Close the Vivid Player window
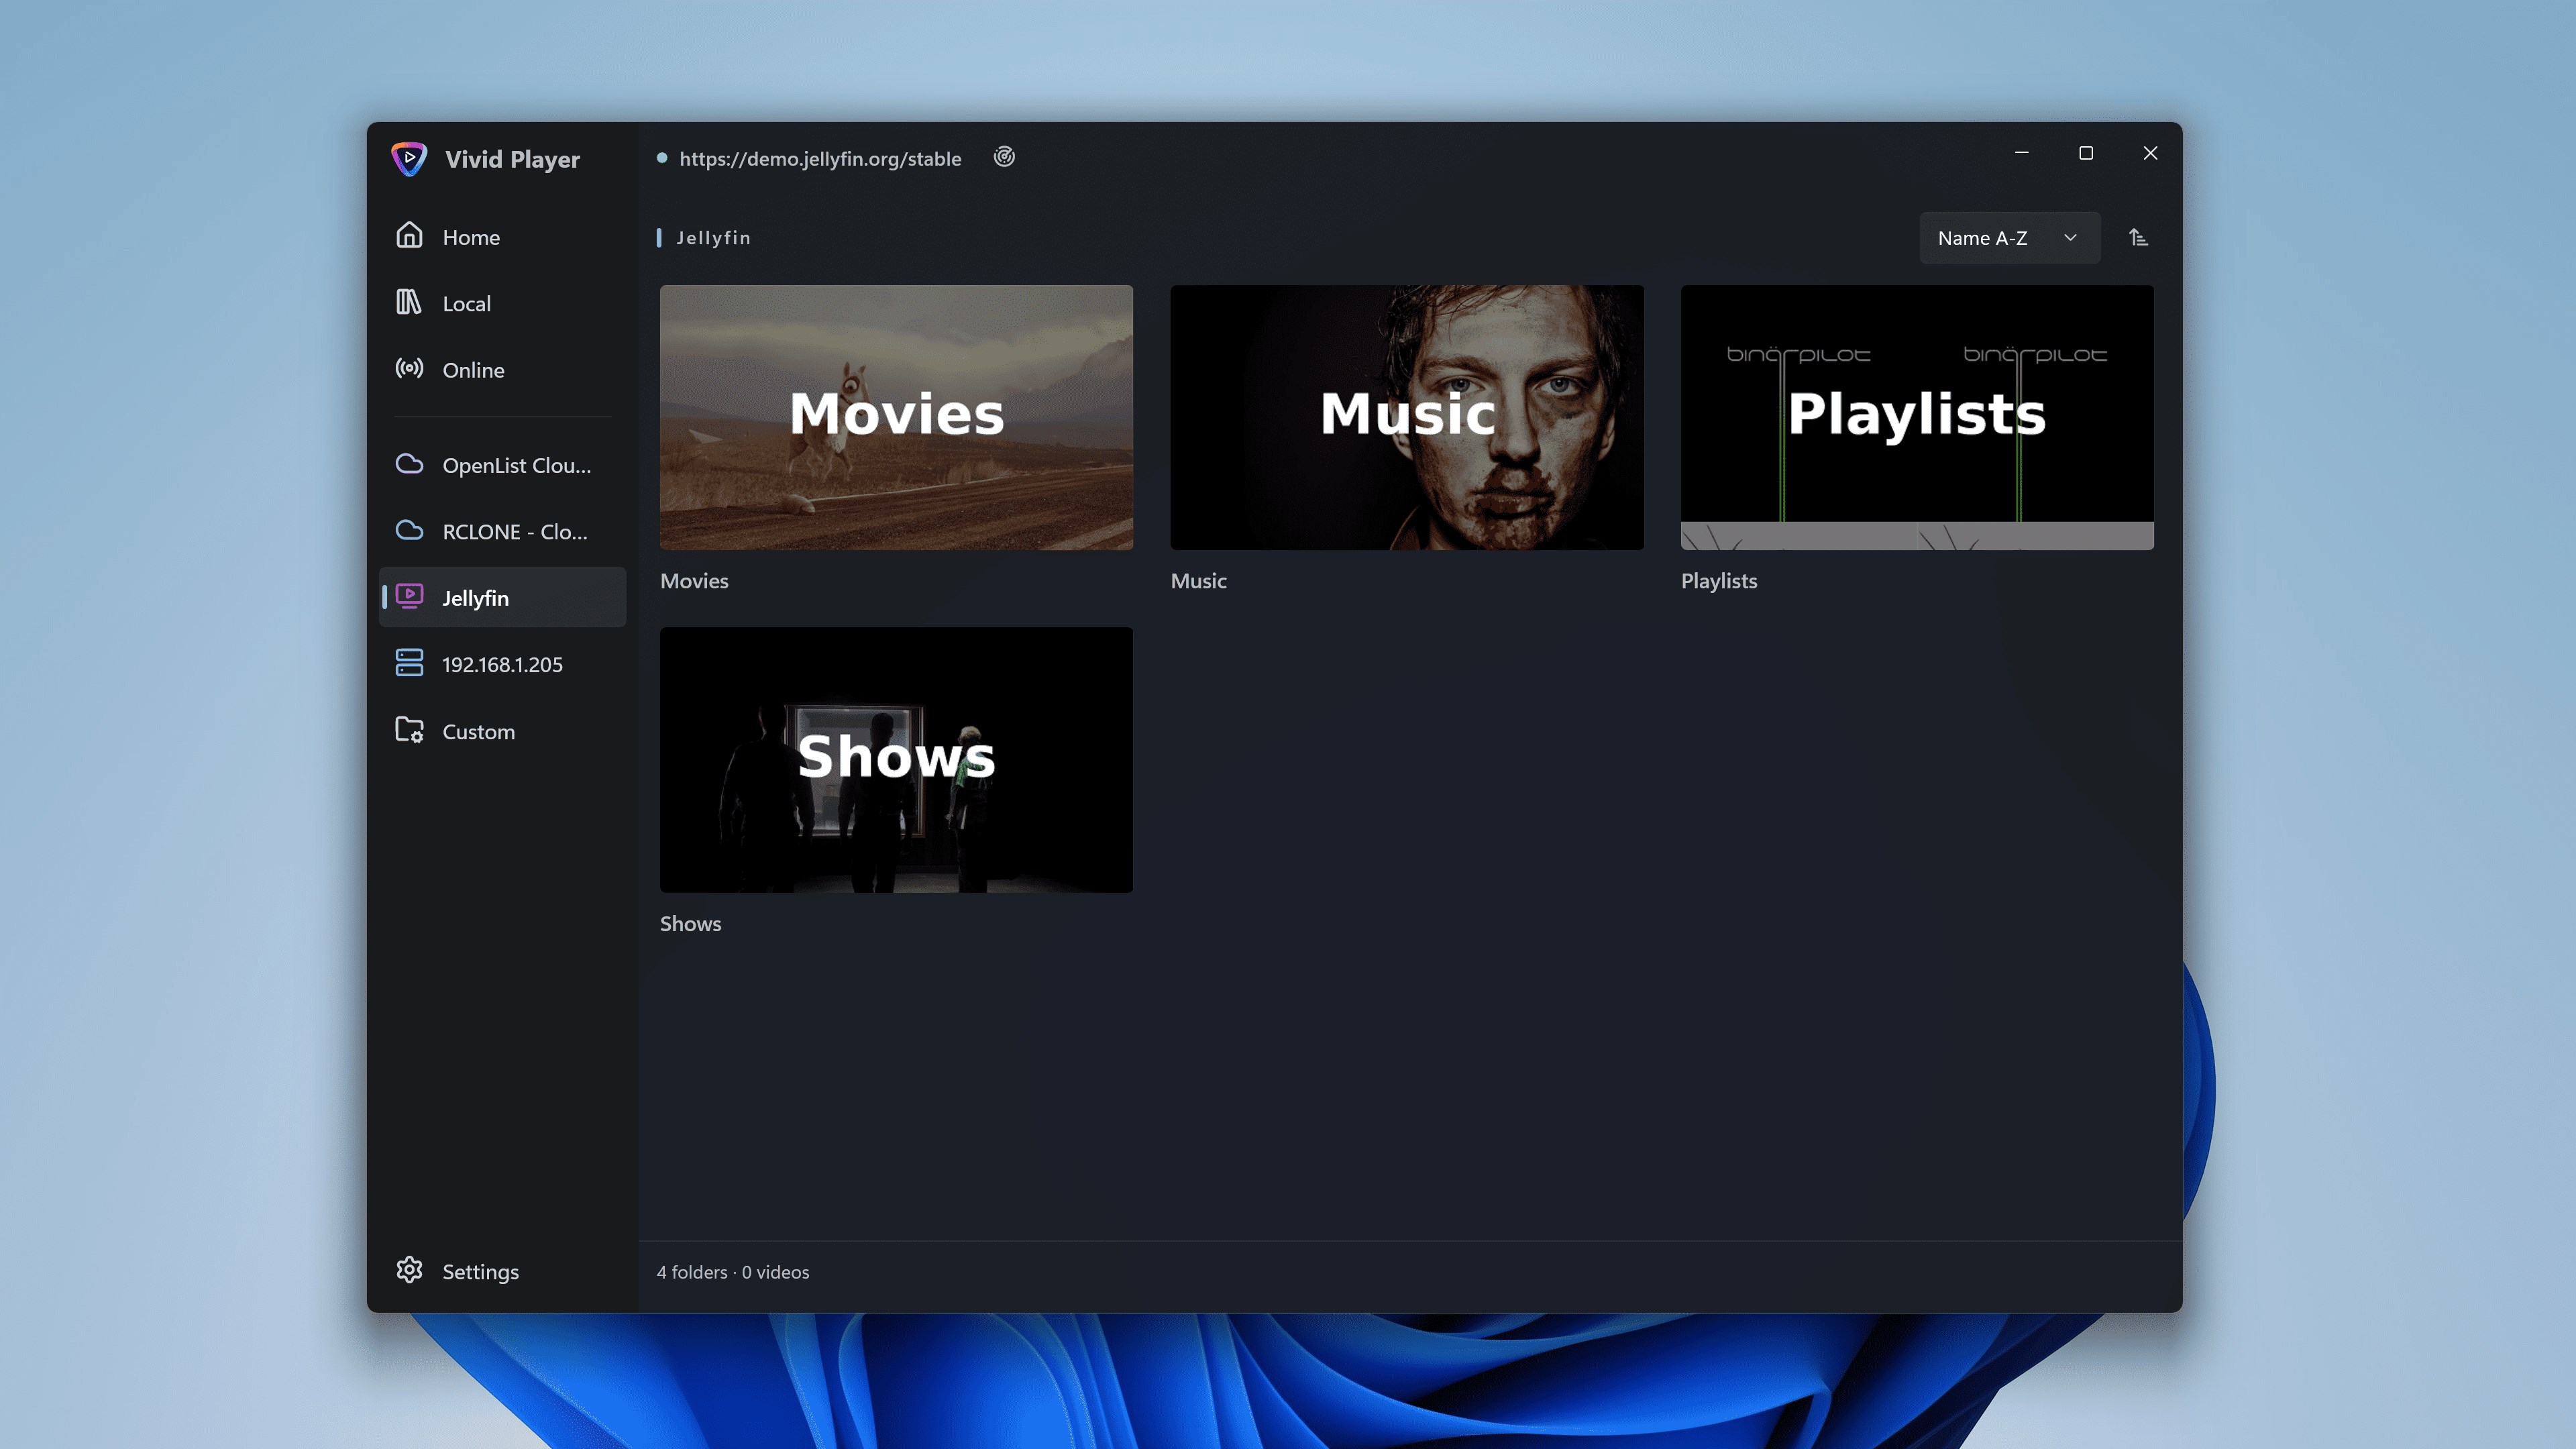Screen dimensions: 2576x1449 click(x=2150, y=153)
